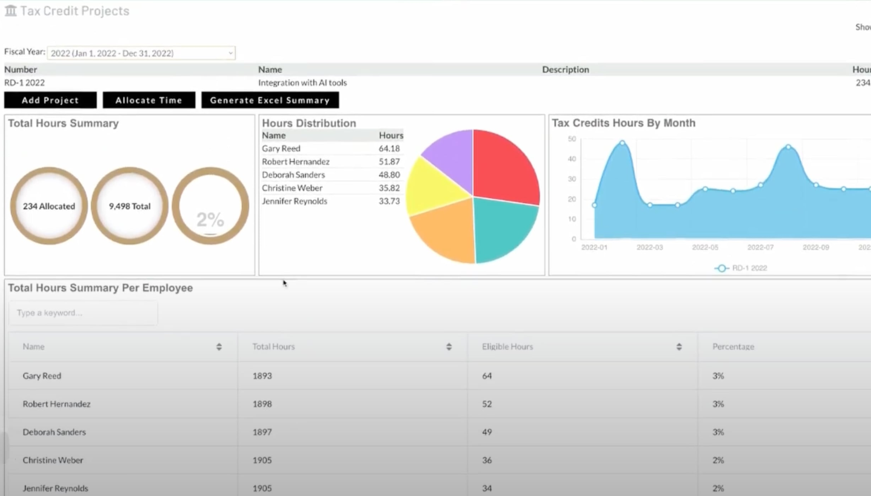Click the 9,498 Total donut chart
Screen dimensions: 871x496
(x=130, y=206)
